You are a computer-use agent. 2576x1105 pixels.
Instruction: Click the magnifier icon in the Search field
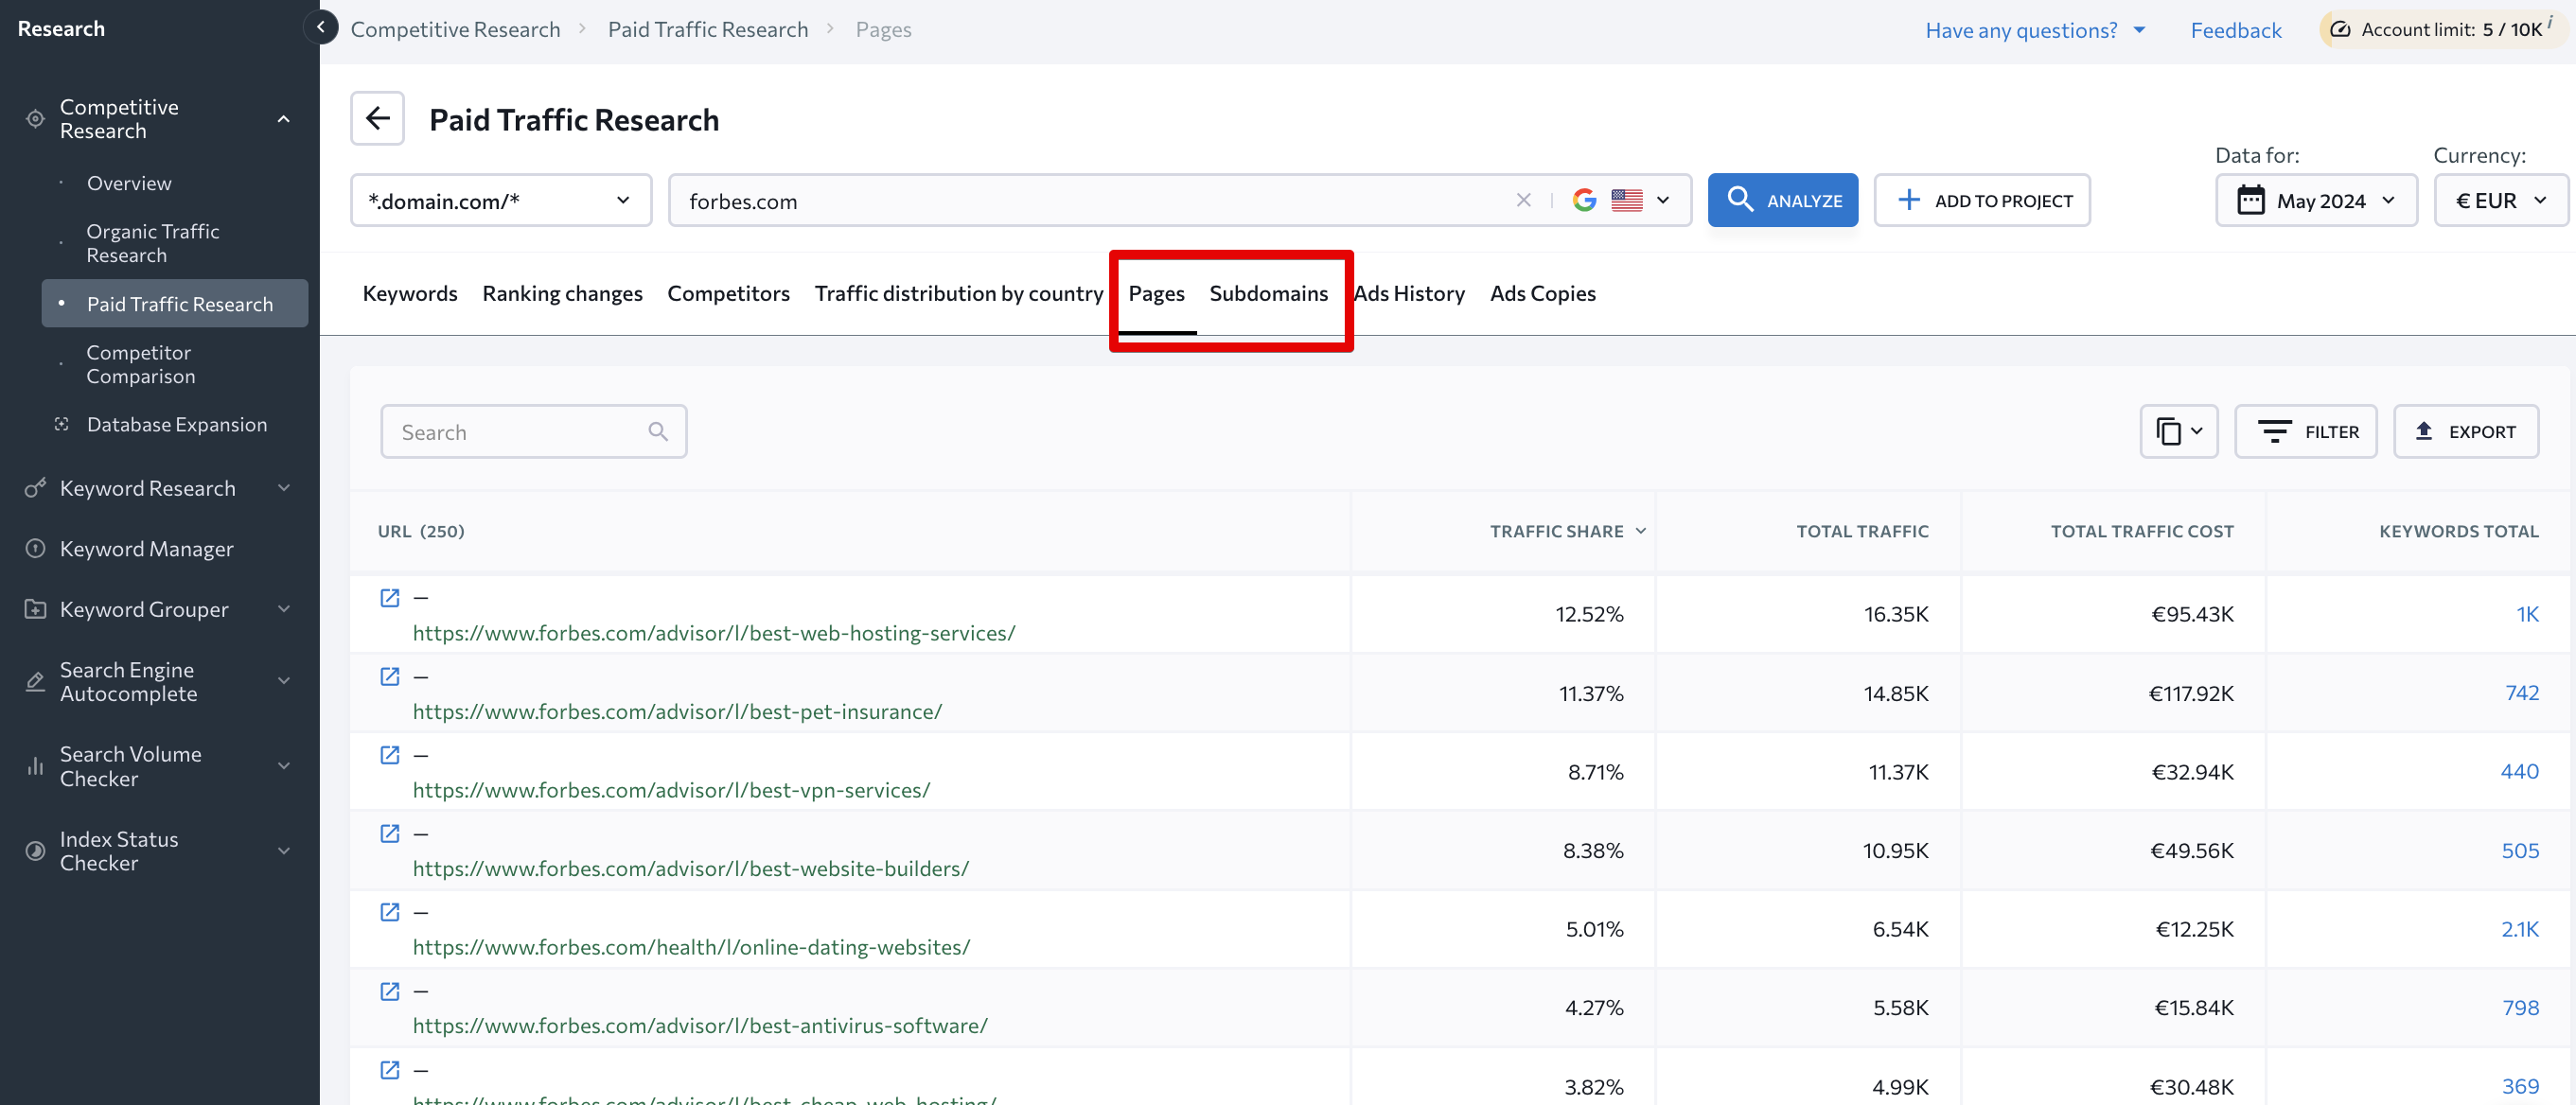(657, 431)
